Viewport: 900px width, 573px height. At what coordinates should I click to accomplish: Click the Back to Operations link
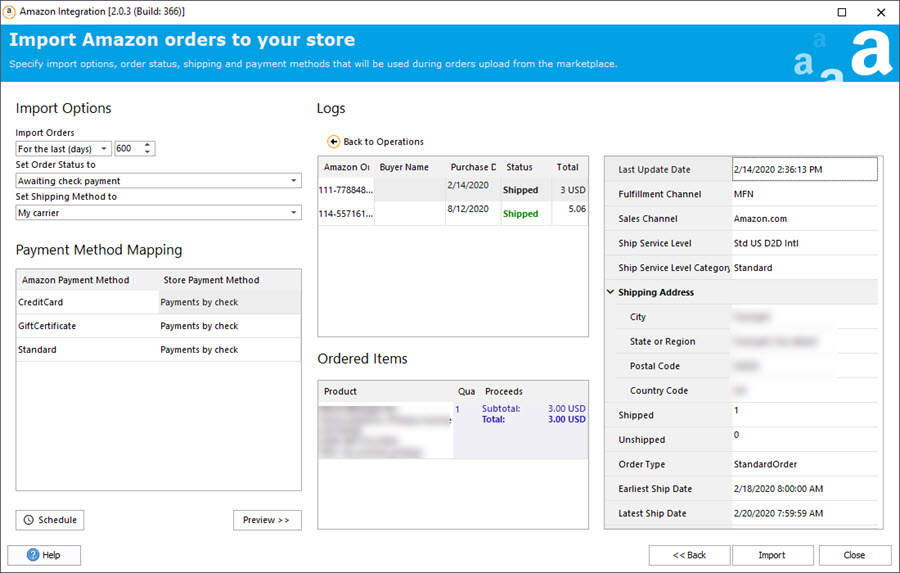[x=383, y=141]
